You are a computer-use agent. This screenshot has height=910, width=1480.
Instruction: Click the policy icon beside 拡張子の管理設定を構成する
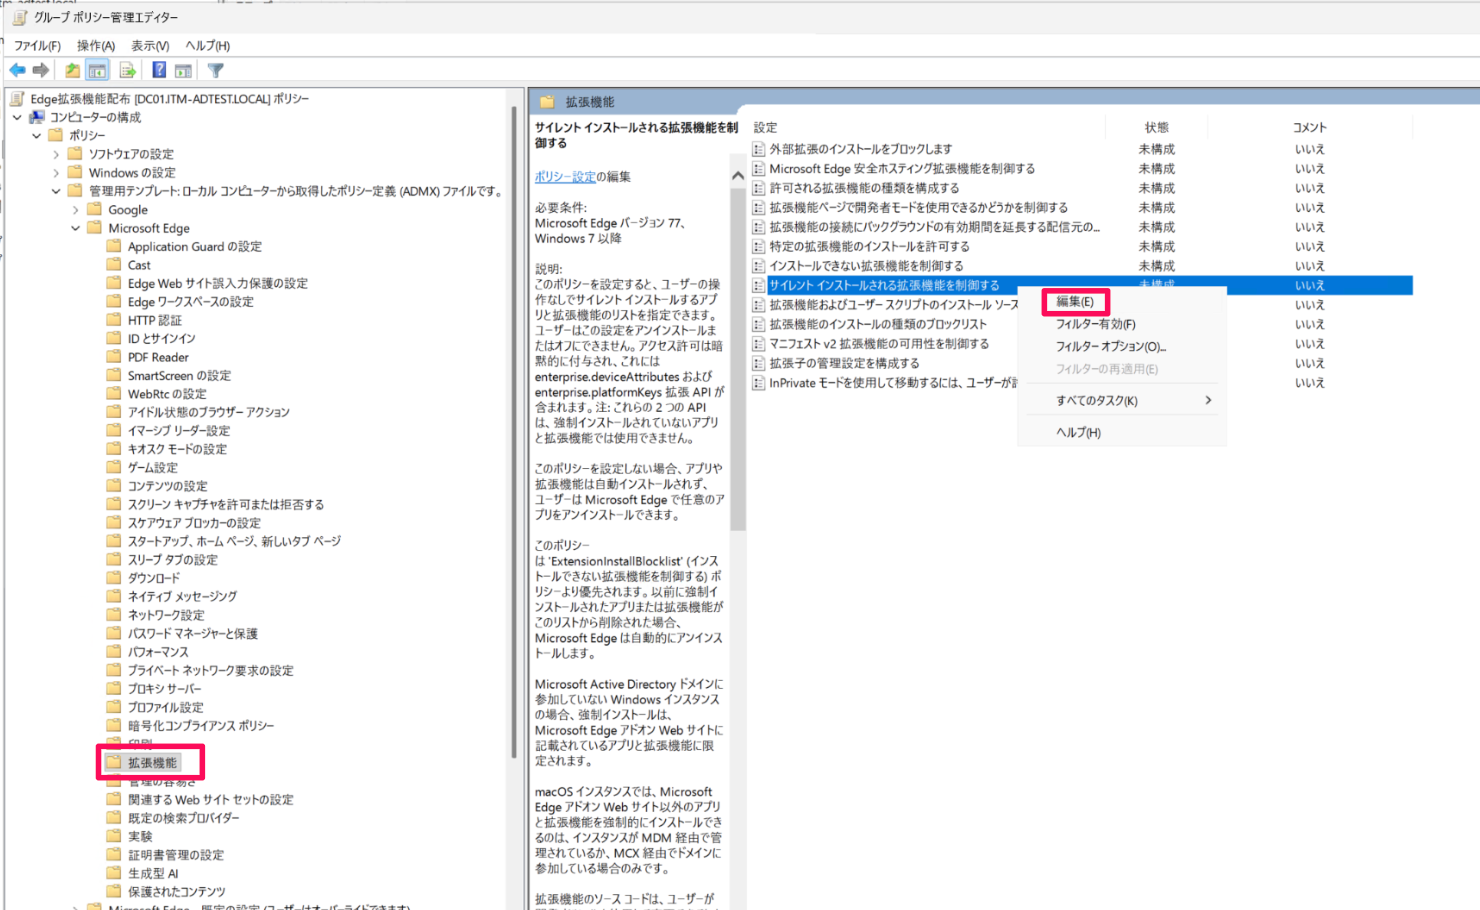point(759,363)
